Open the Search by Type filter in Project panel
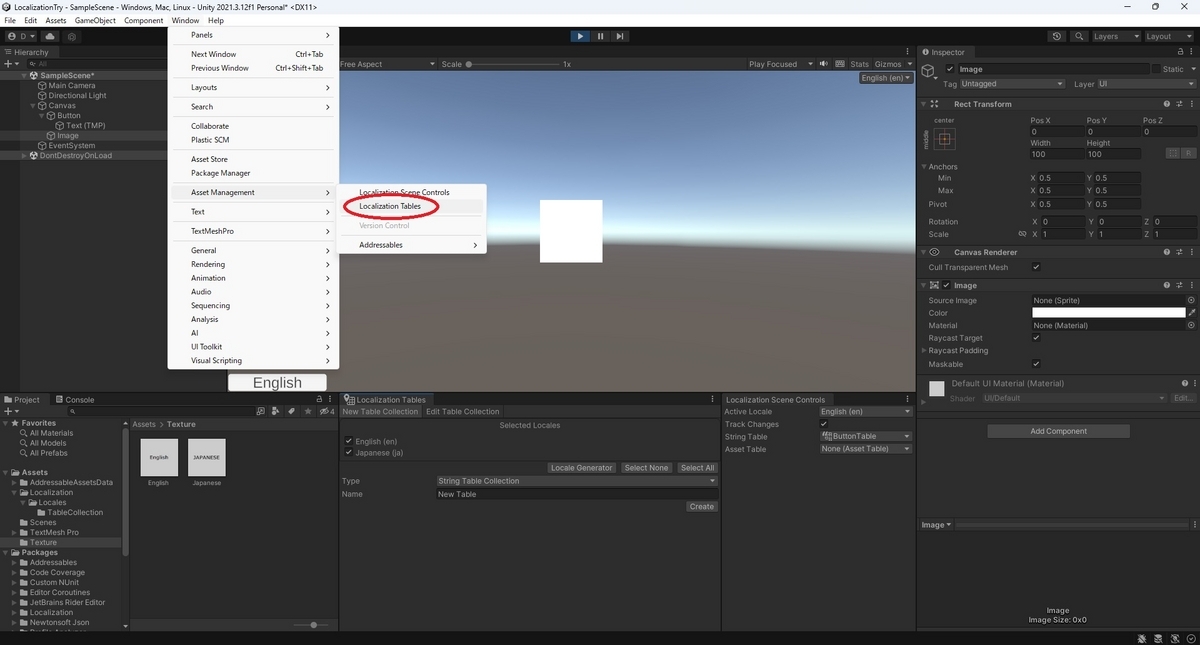The height and width of the screenshot is (645, 1200). (x=276, y=411)
